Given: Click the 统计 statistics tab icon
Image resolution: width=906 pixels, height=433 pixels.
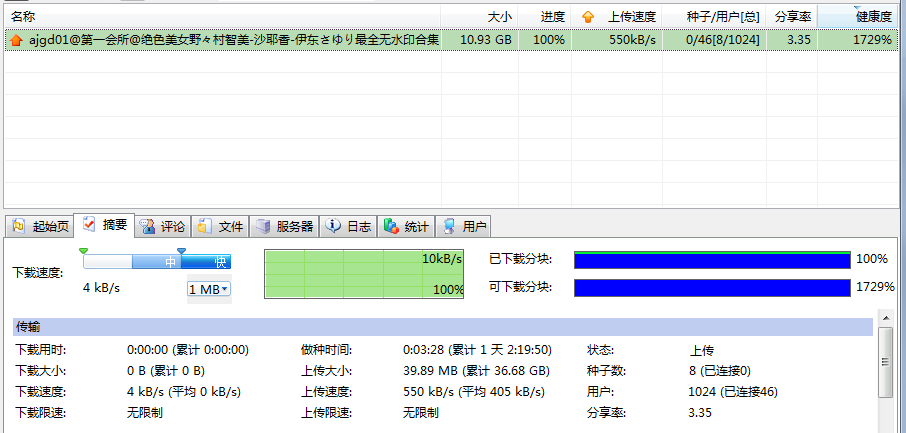Looking at the screenshot, I should [x=391, y=226].
